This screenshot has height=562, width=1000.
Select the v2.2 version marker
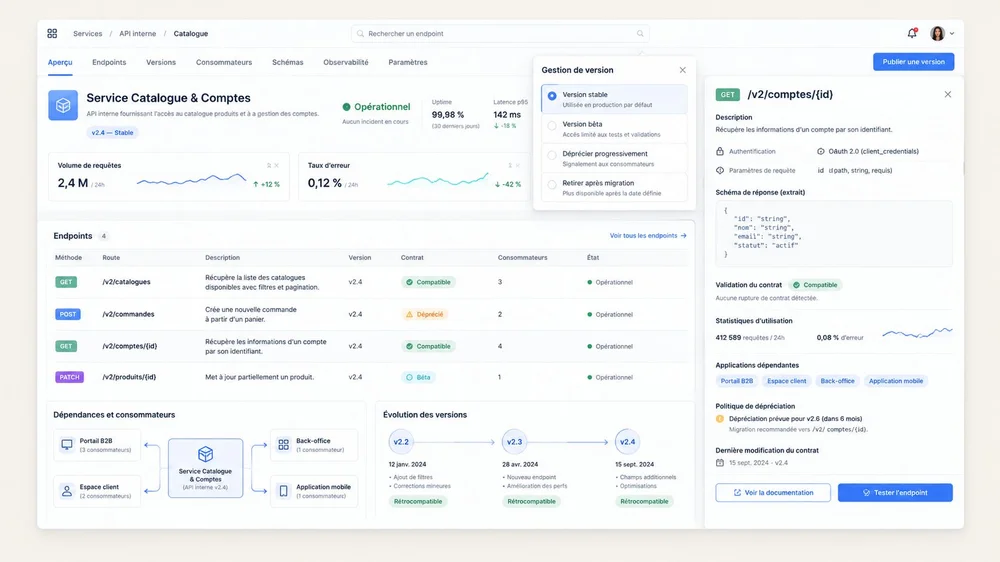tap(401, 441)
